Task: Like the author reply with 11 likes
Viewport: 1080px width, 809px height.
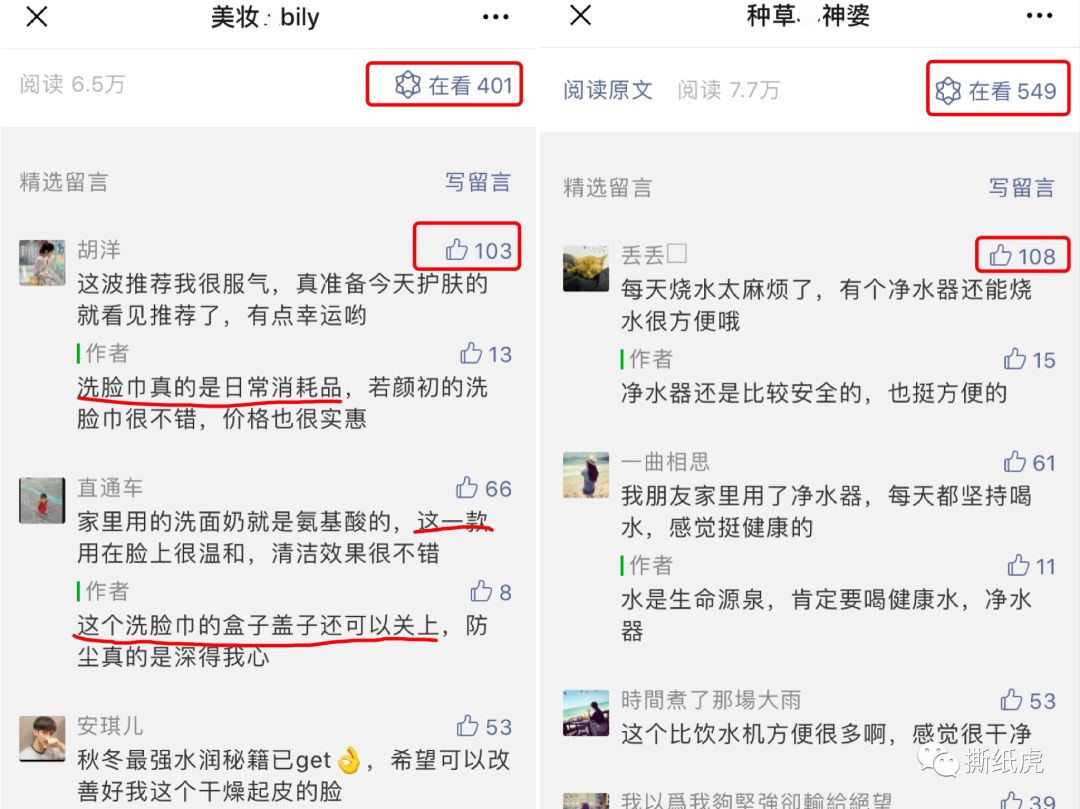Action: tap(1031, 566)
